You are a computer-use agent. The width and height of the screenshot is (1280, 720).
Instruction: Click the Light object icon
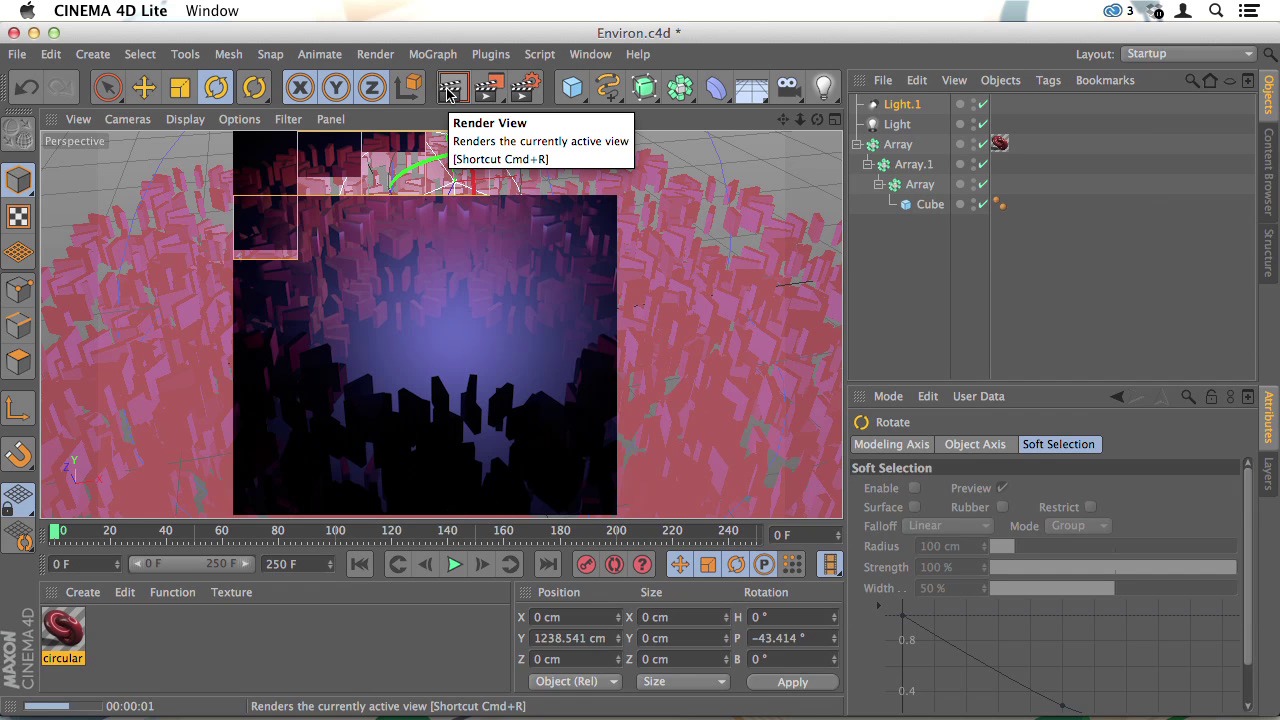pos(824,88)
